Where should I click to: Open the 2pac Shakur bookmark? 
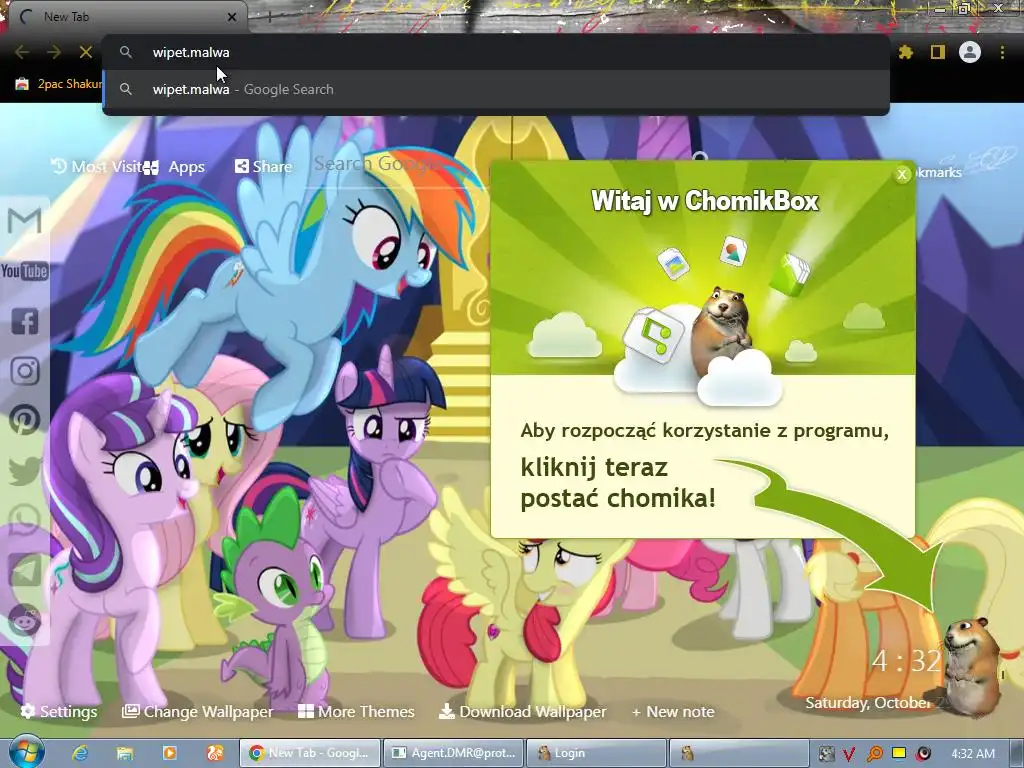59,84
